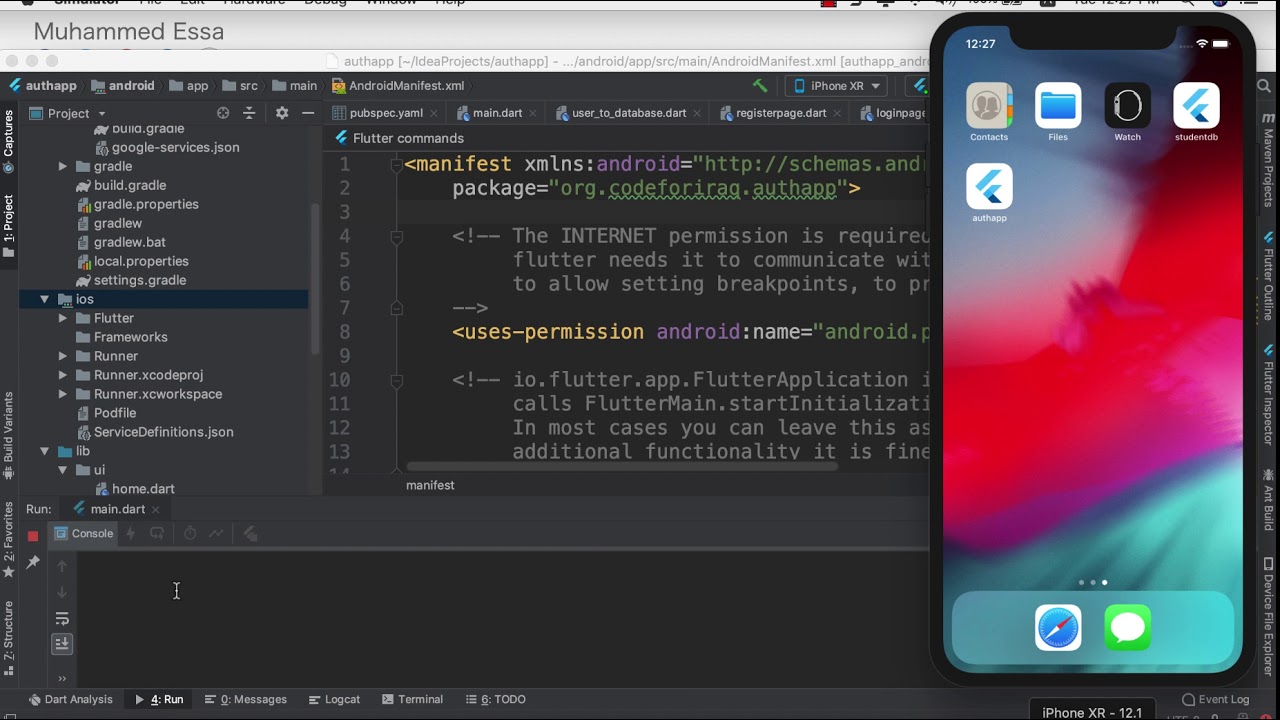The height and width of the screenshot is (720, 1280).
Task: Open the Logcat tool window
Action: [x=334, y=699]
